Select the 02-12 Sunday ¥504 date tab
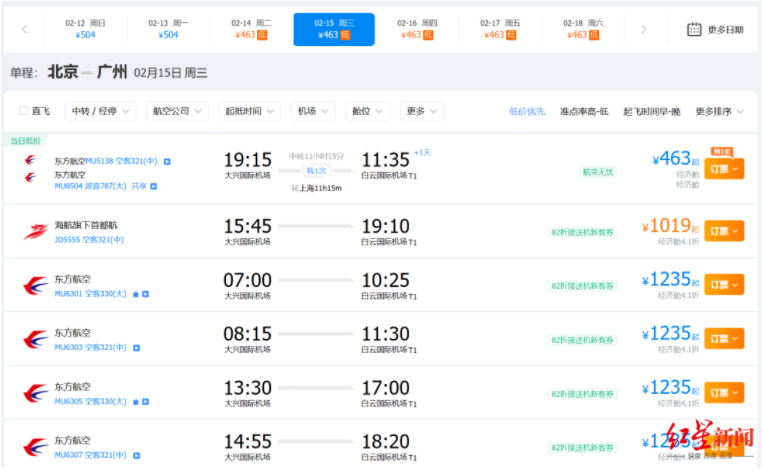The width and height of the screenshot is (763, 475). click(x=86, y=29)
